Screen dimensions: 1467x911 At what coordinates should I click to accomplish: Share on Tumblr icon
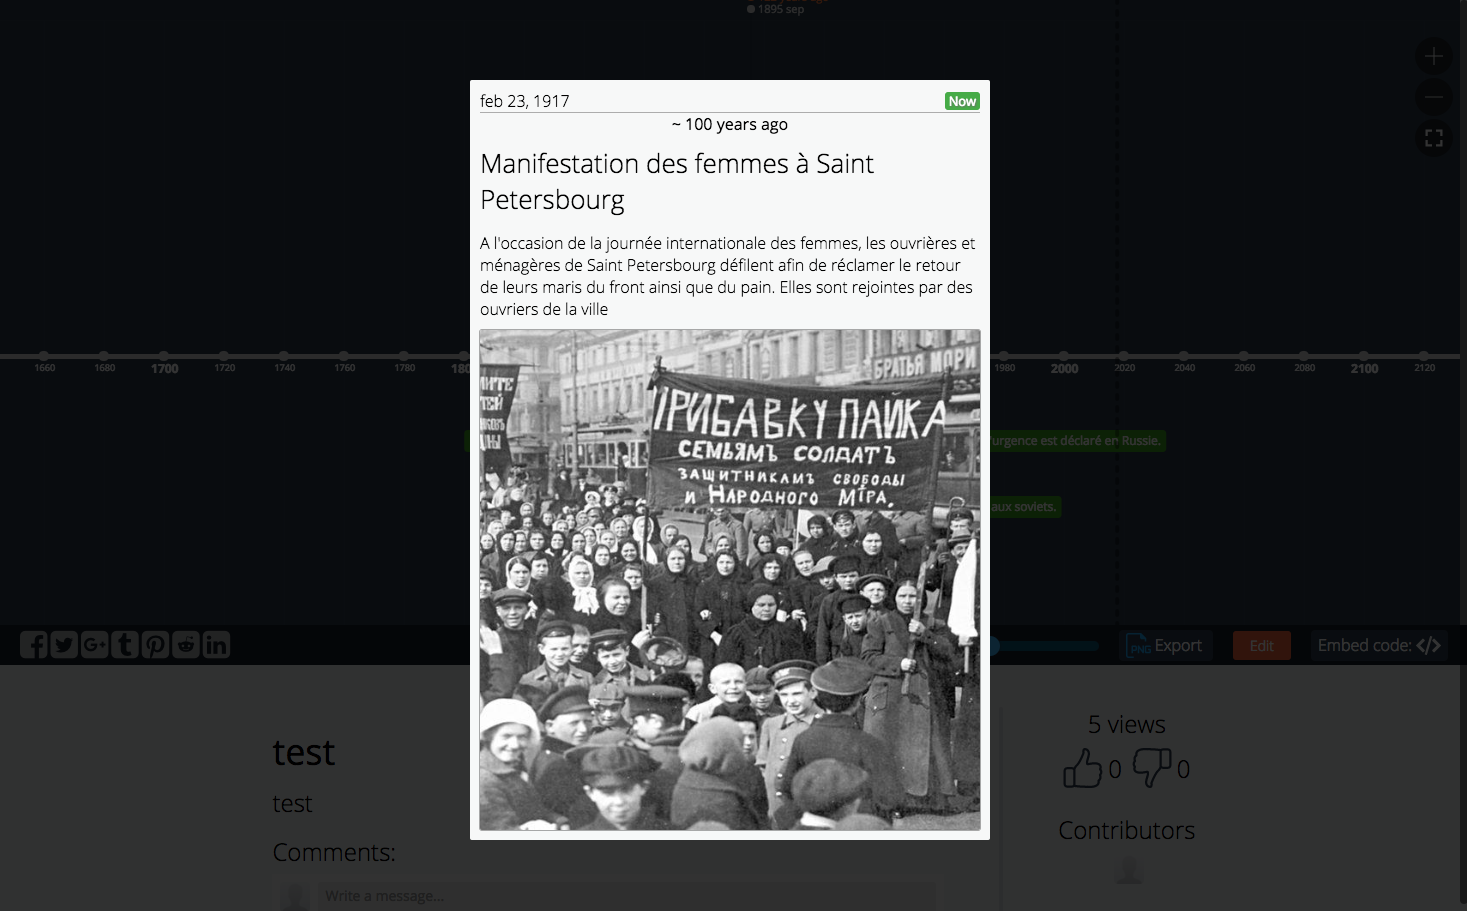click(125, 645)
